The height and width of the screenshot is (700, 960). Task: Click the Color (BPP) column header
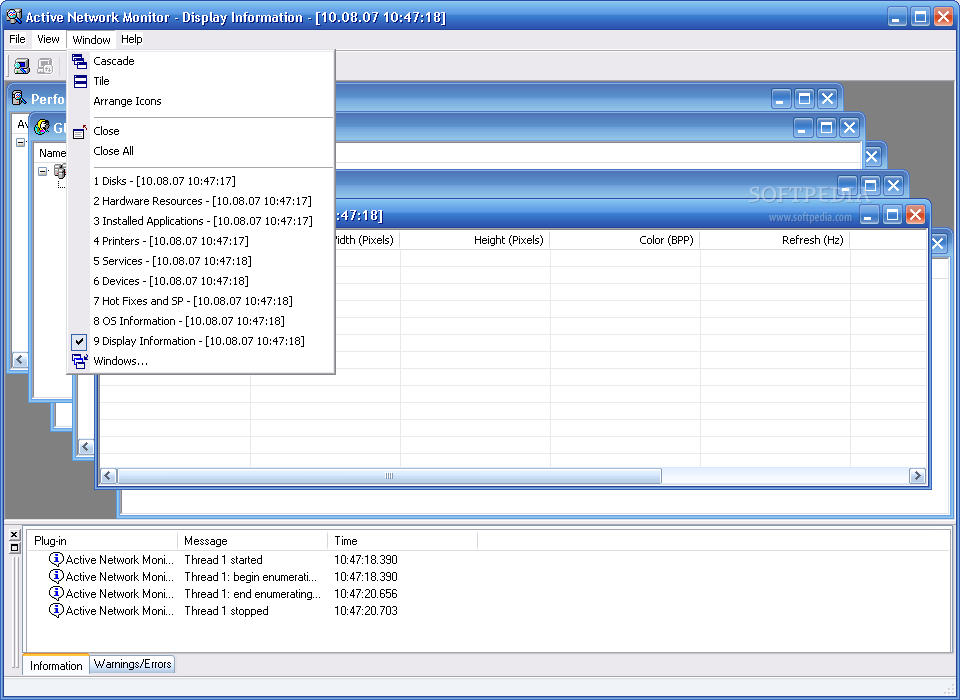click(625, 240)
